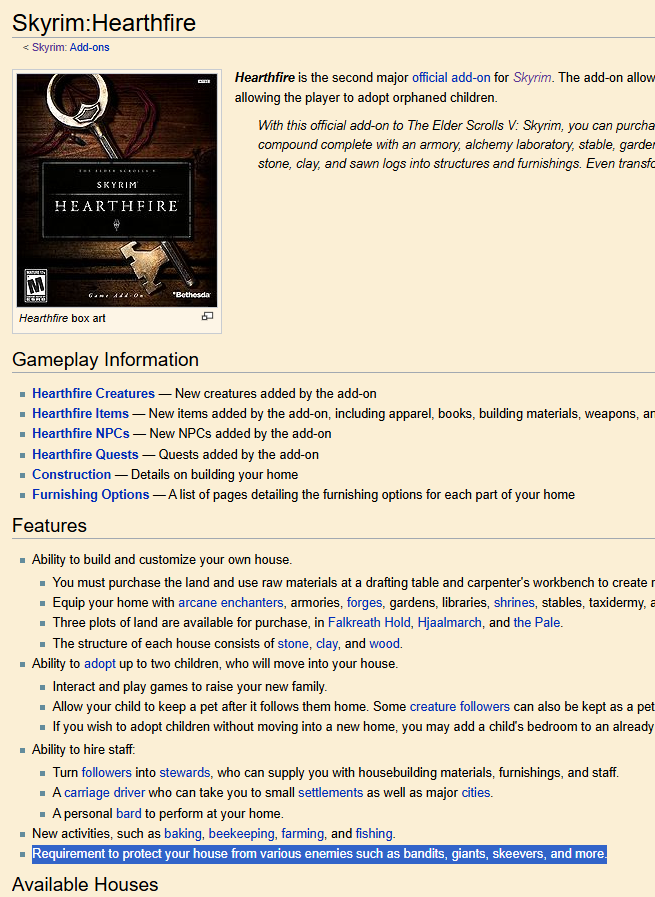655x897 pixels.
Task: Click the 'Hearthfire box art' caption
Action: pyautogui.click(x=62, y=318)
